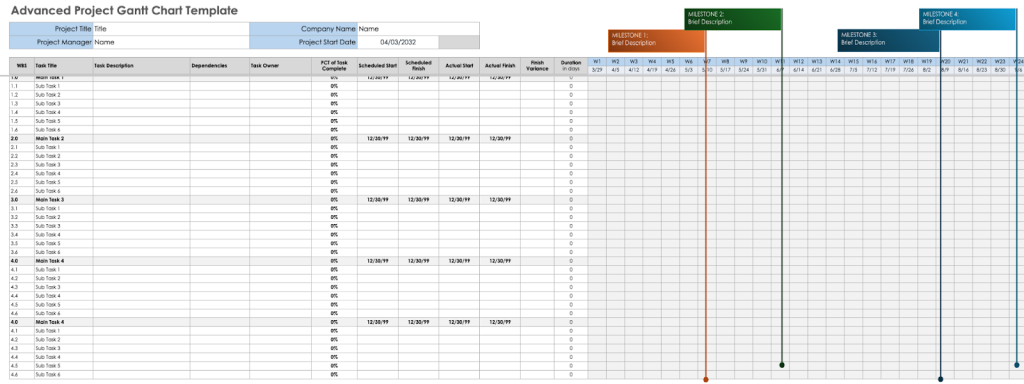Click the W1 week header cell
Image resolution: width=1024 pixels, height=384 pixels.
597,61
